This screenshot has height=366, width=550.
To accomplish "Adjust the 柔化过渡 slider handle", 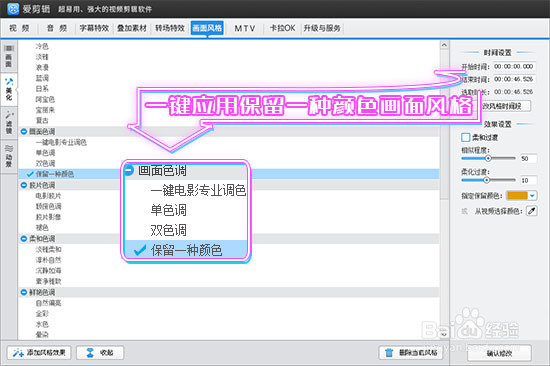I will pos(486,180).
